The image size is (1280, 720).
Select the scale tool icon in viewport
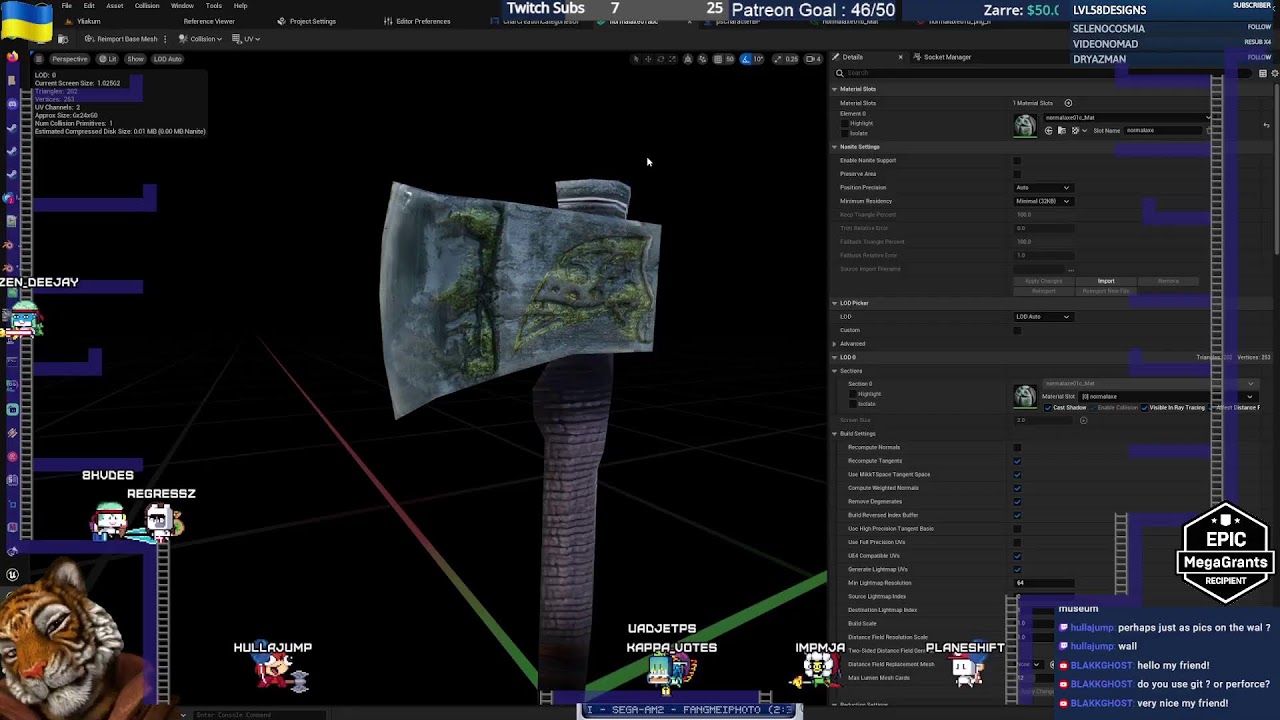click(x=672, y=59)
